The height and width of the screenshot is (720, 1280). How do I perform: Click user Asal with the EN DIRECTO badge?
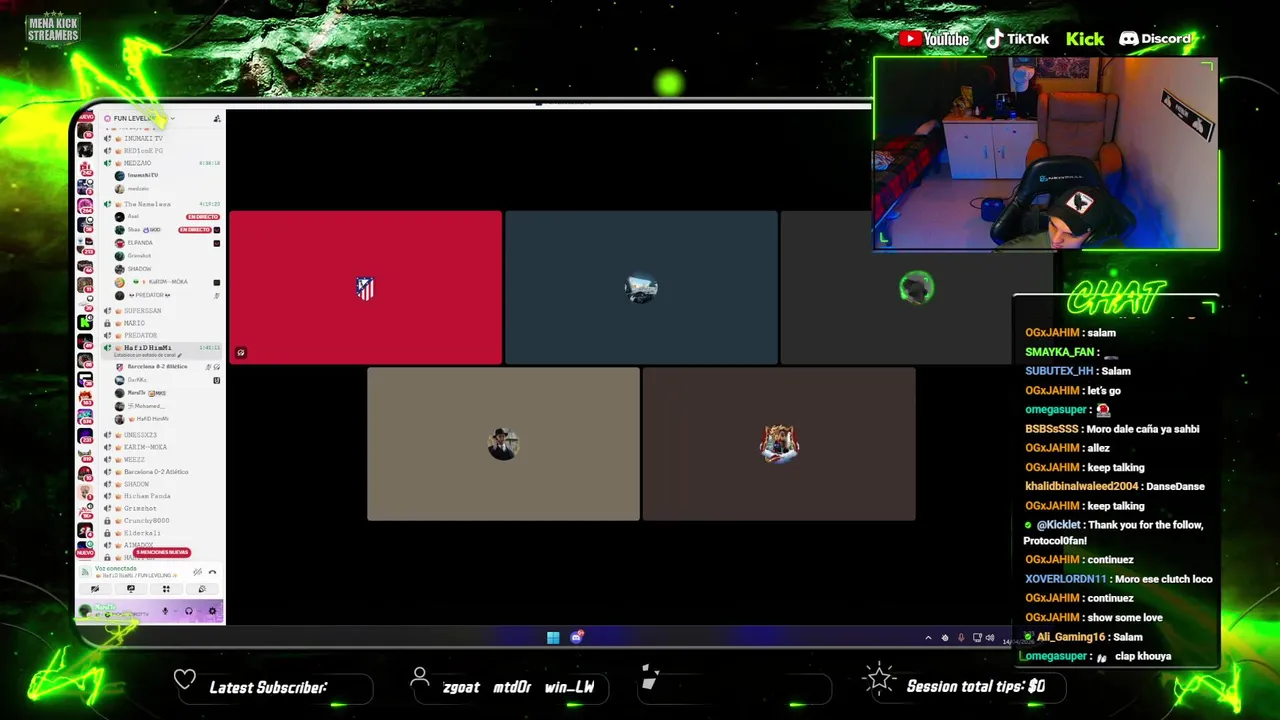tap(133, 216)
